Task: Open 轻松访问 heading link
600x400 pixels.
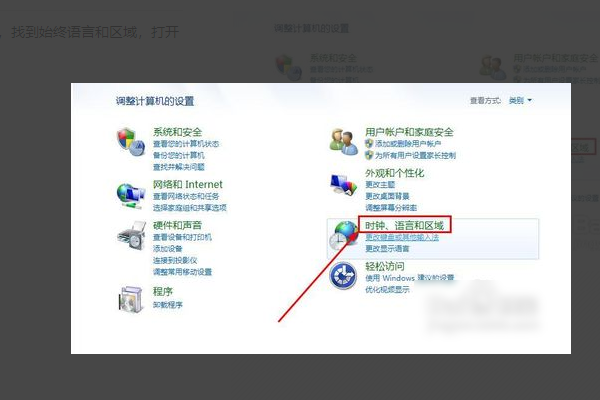Action: point(385,266)
